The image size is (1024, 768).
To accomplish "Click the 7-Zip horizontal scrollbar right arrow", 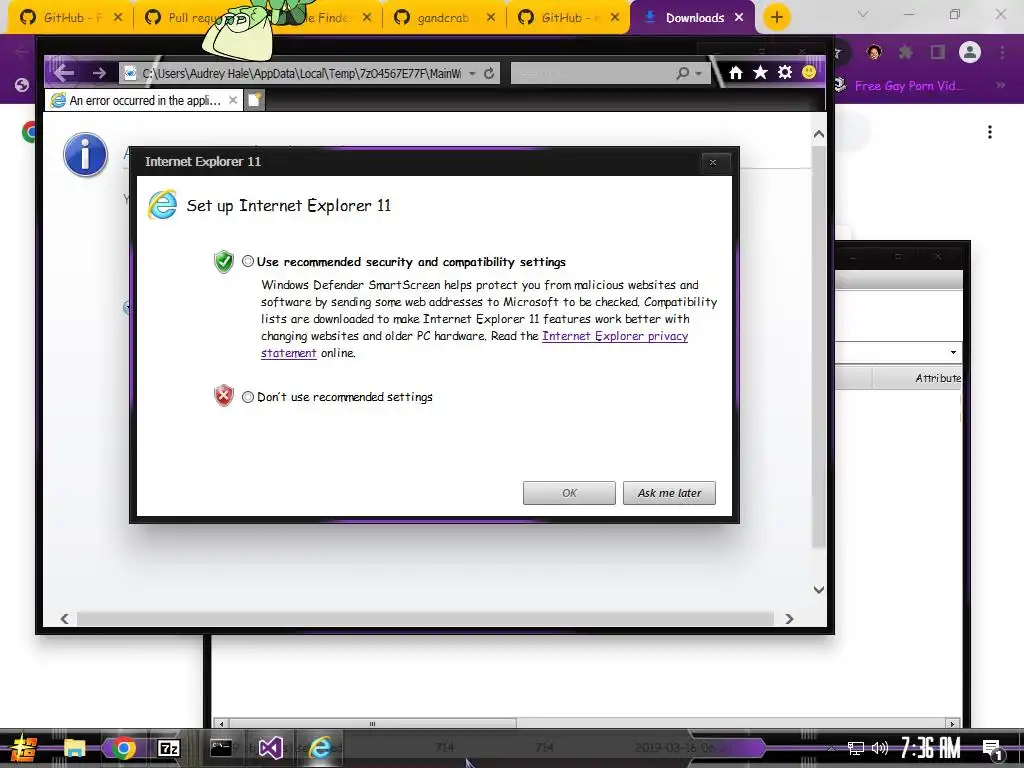I will coord(952,724).
